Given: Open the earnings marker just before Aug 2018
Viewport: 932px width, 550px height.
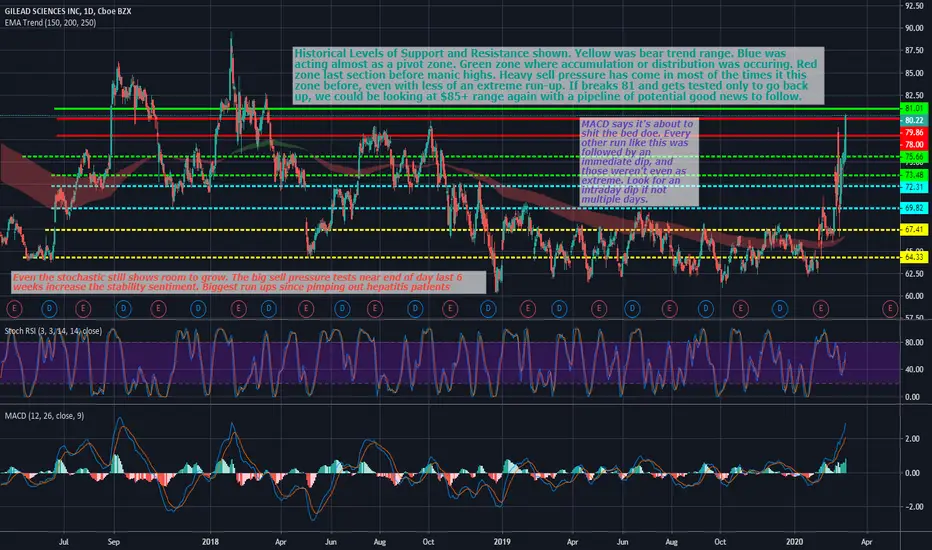Looking at the screenshot, I should point(374,309).
